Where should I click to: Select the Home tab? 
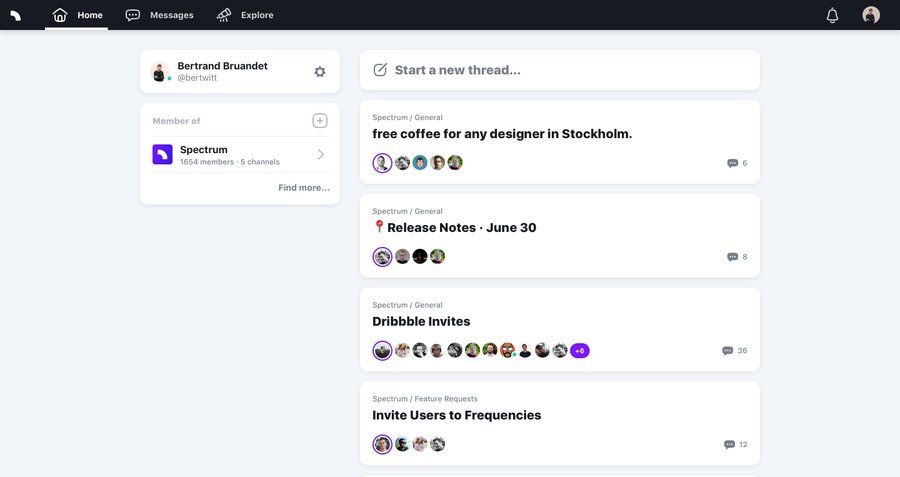pos(77,15)
